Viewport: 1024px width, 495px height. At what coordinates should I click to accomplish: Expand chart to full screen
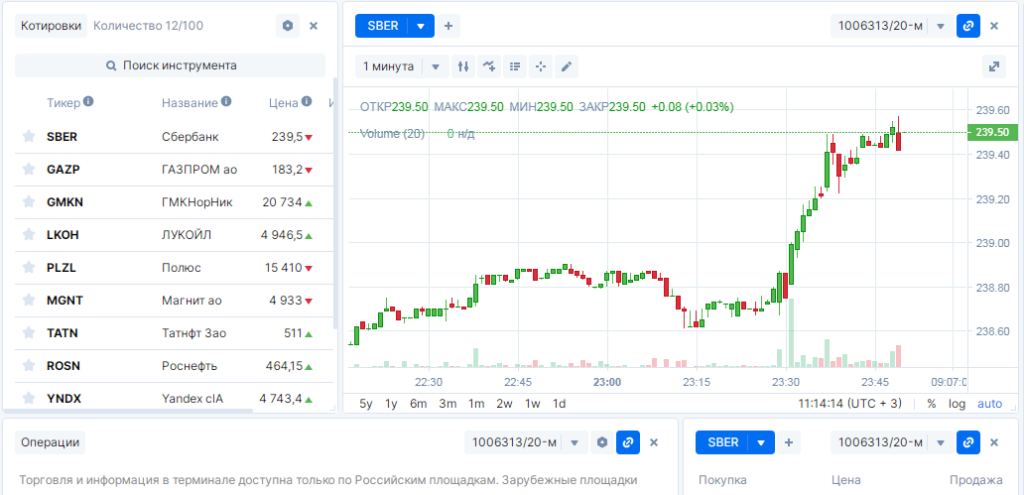[x=993, y=67]
